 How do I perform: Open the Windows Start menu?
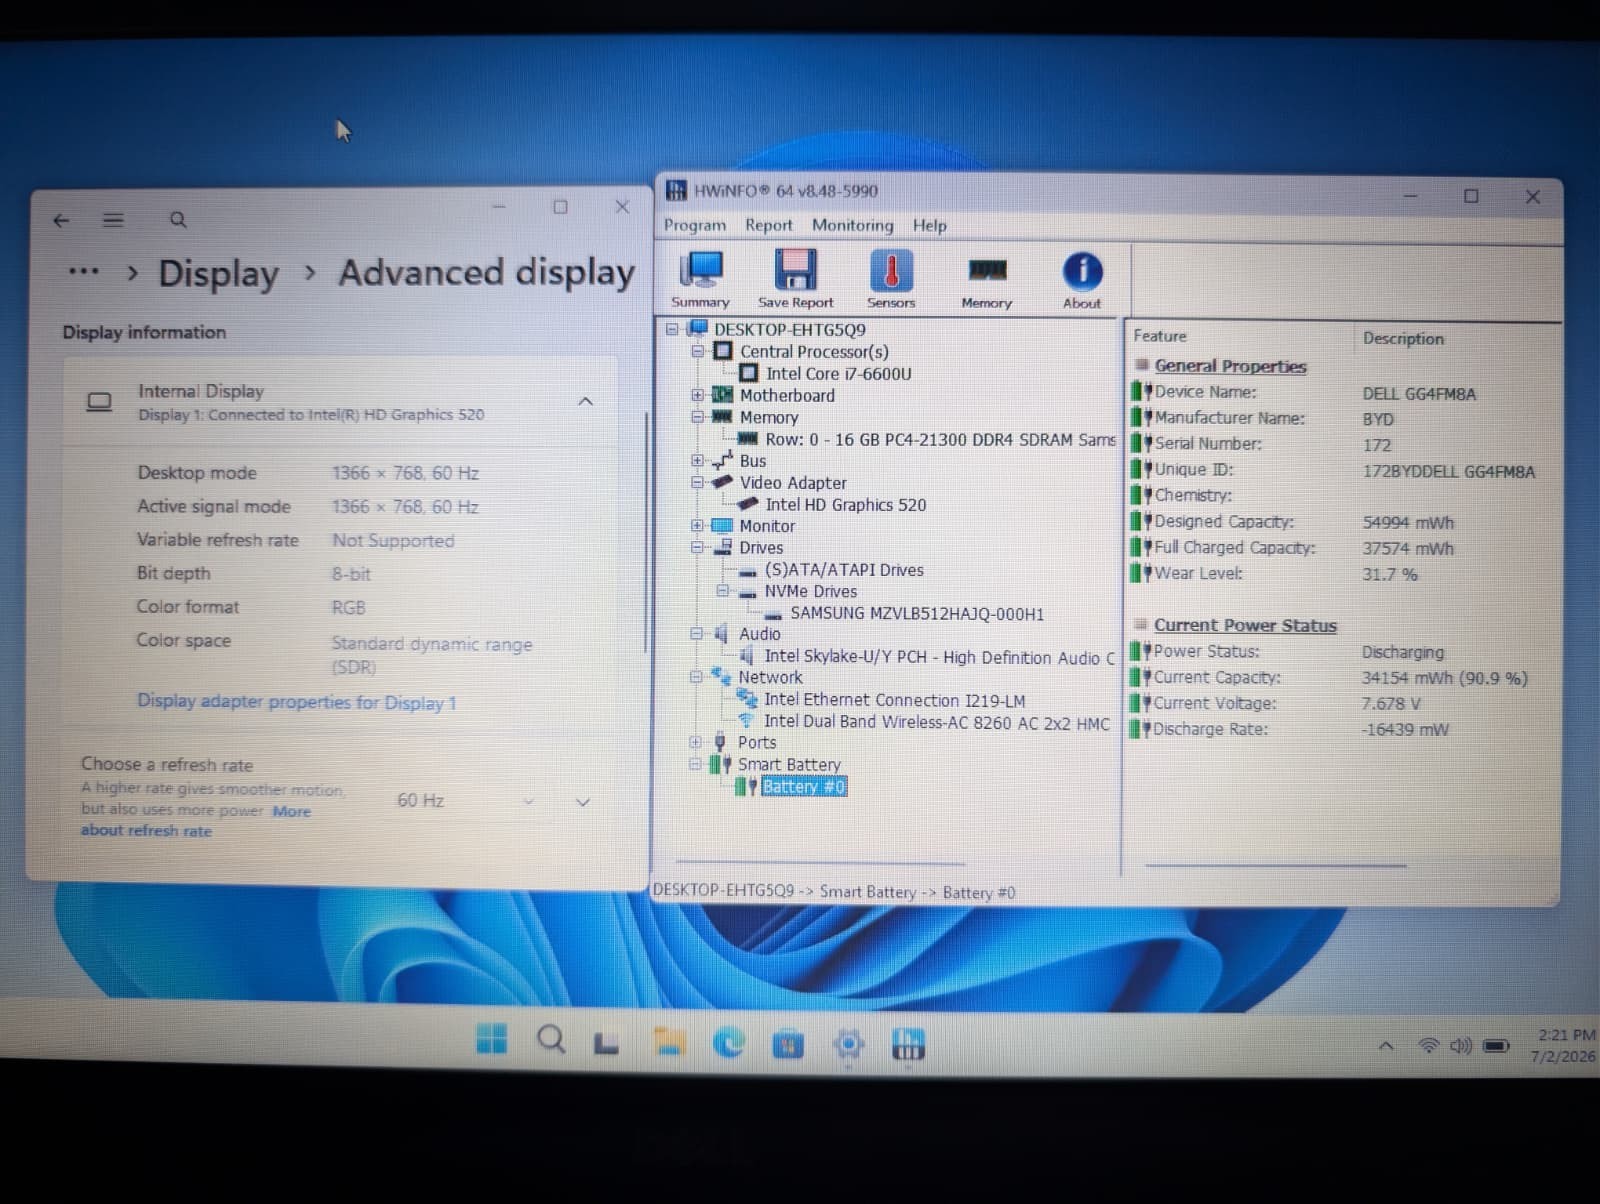click(491, 1039)
